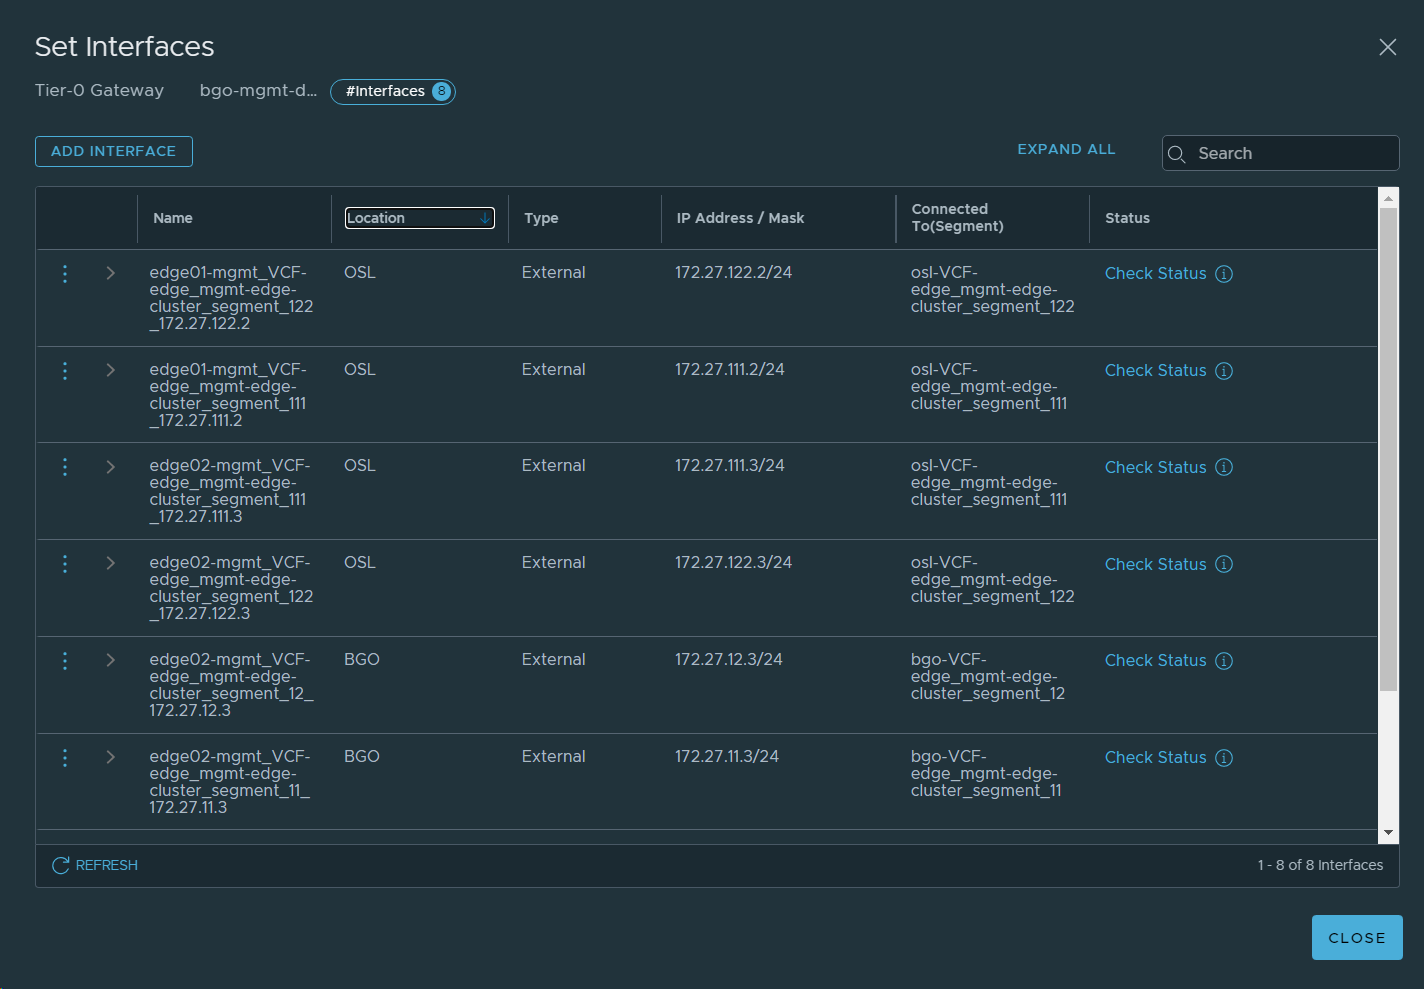Check Status for 172.27.111.2 interface
This screenshot has width=1424, height=989.
pos(1155,371)
